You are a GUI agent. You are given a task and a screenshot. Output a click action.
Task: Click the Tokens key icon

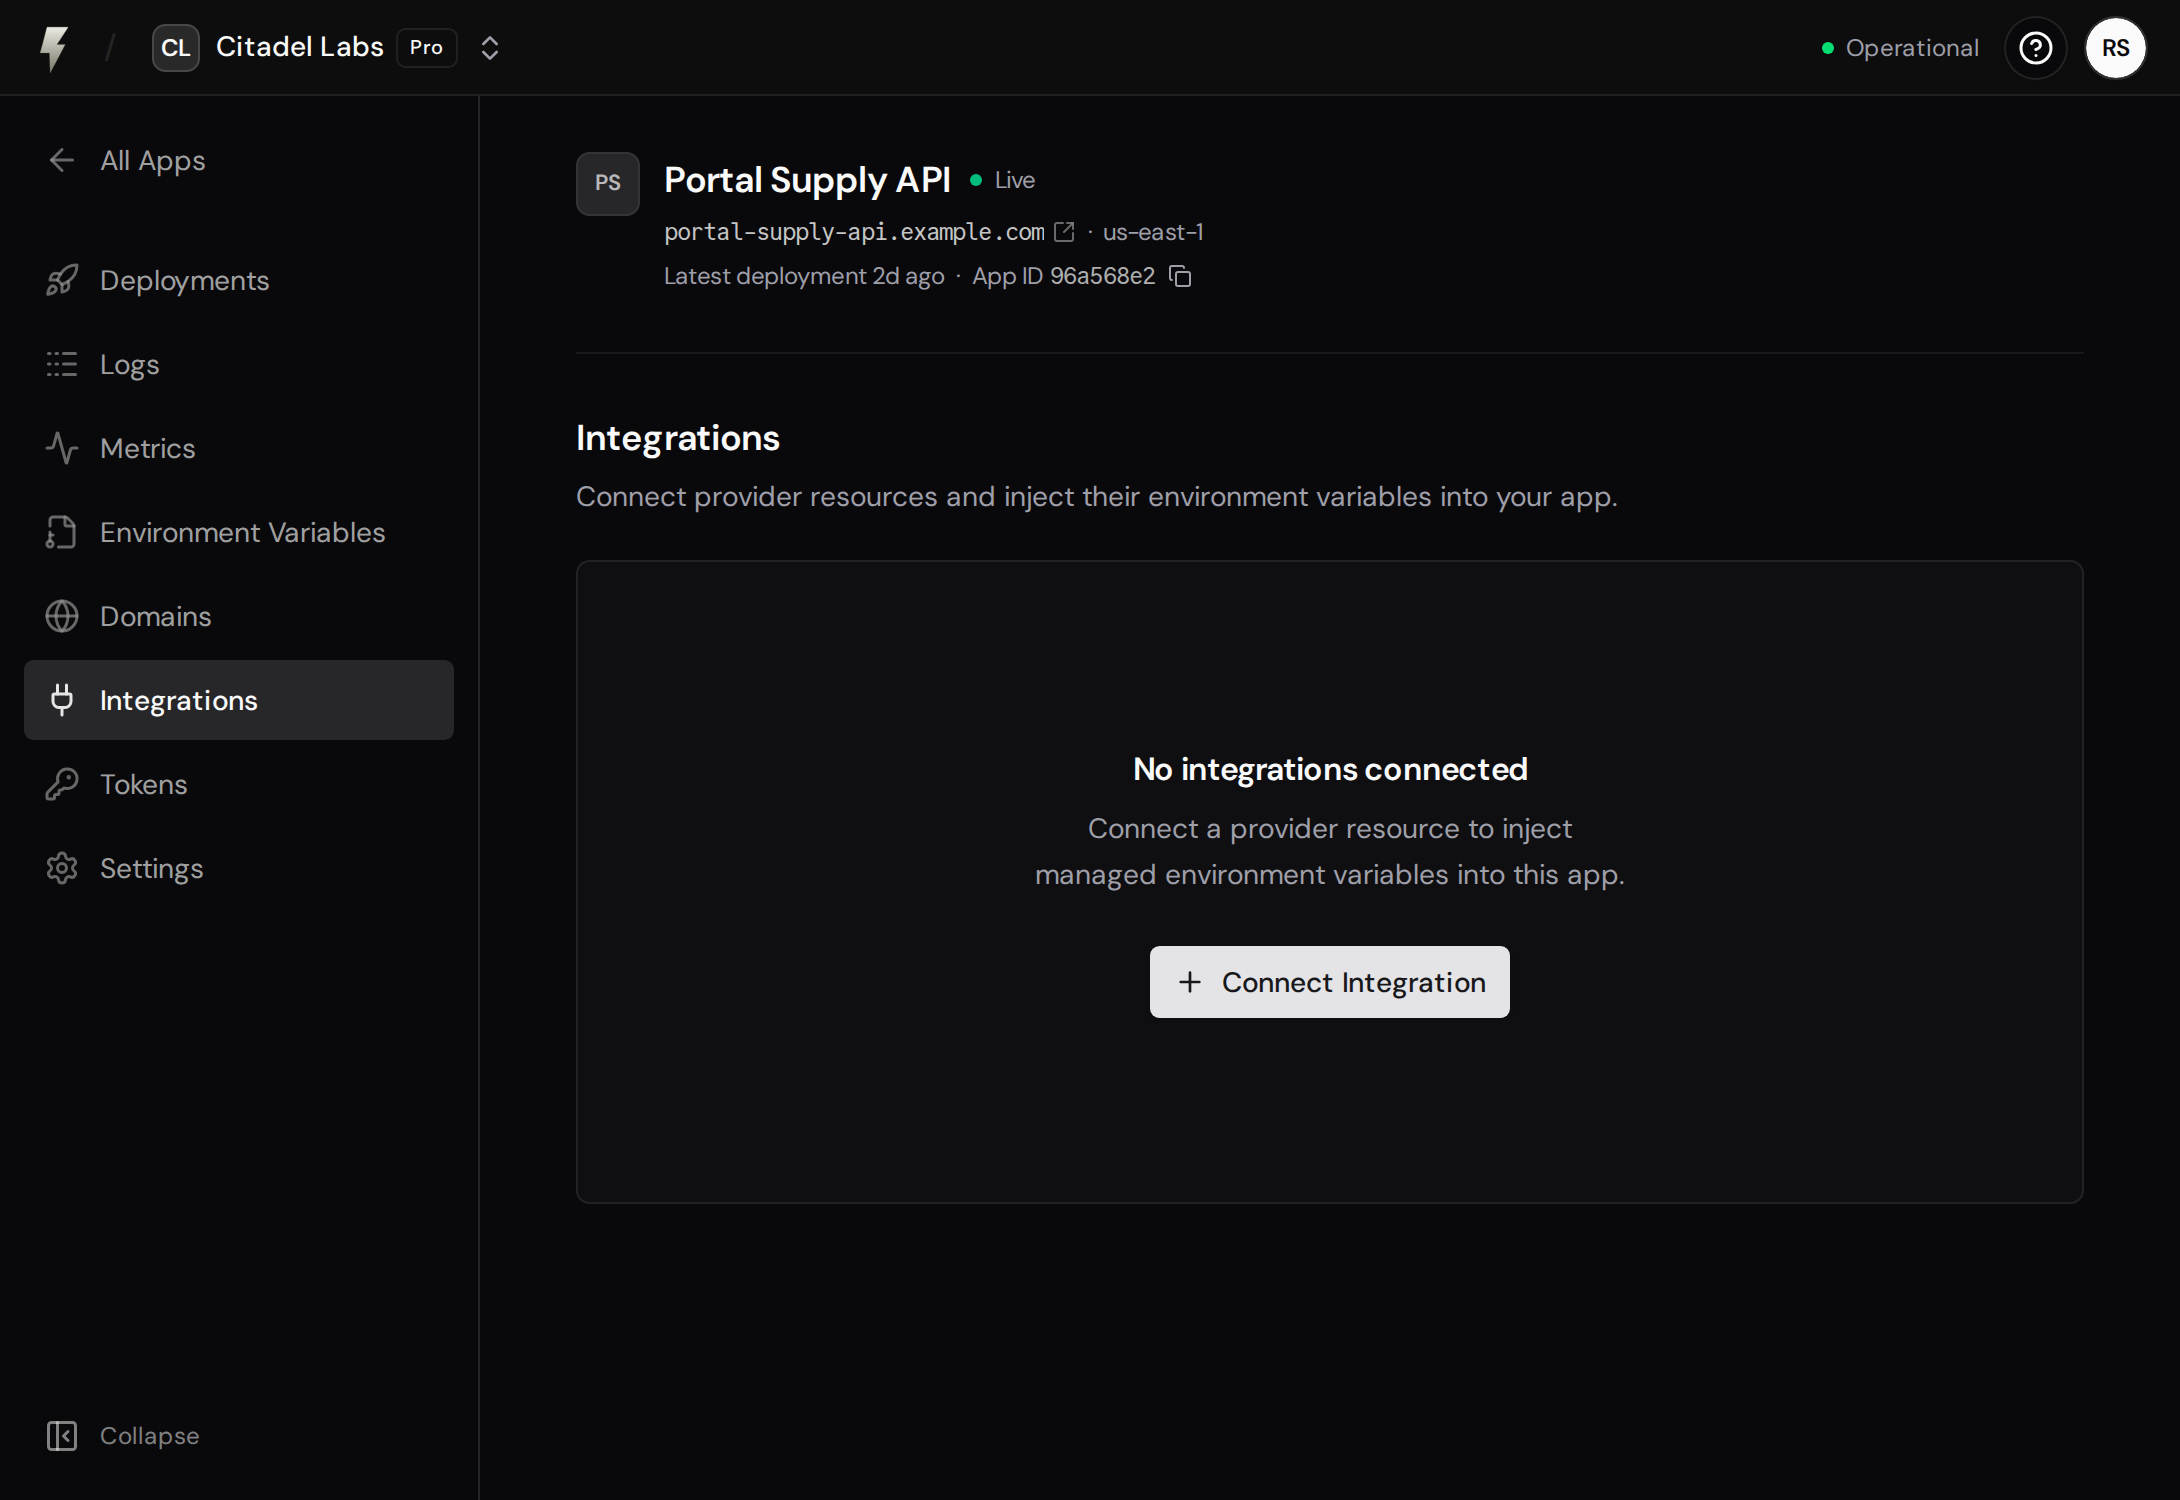tap(62, 784)
